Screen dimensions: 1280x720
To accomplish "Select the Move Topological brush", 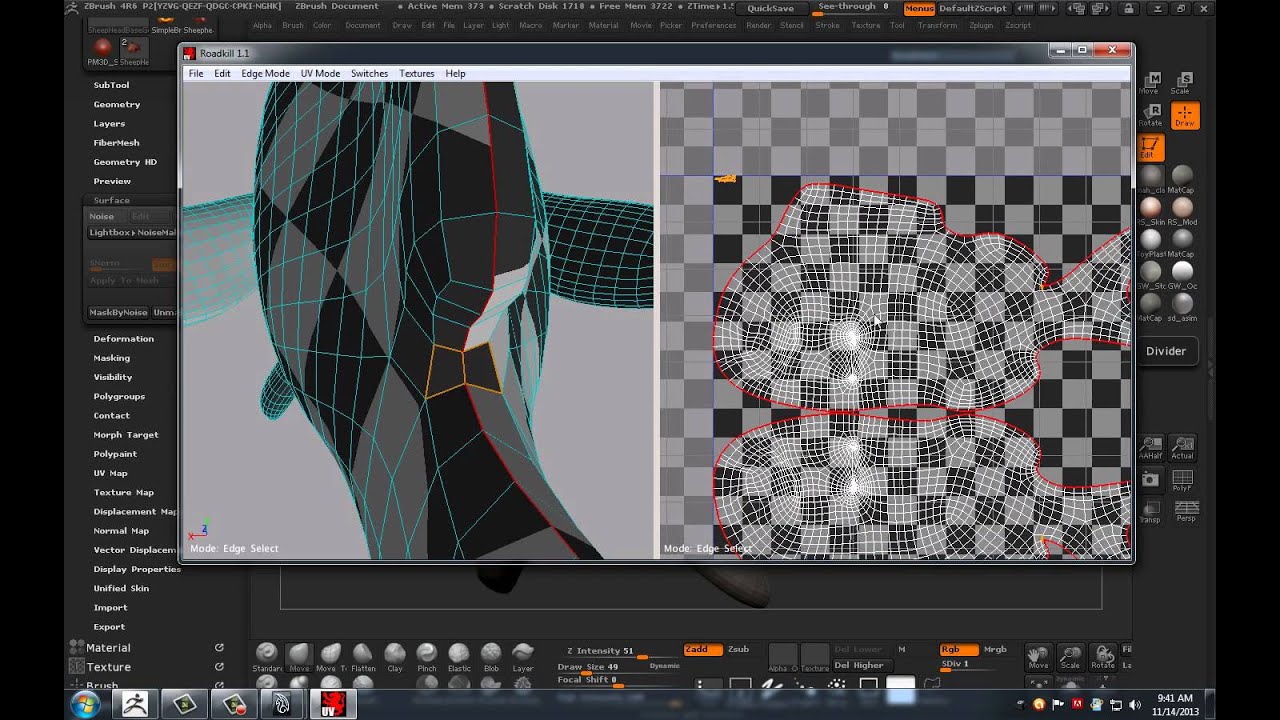I will pos(331,657).
